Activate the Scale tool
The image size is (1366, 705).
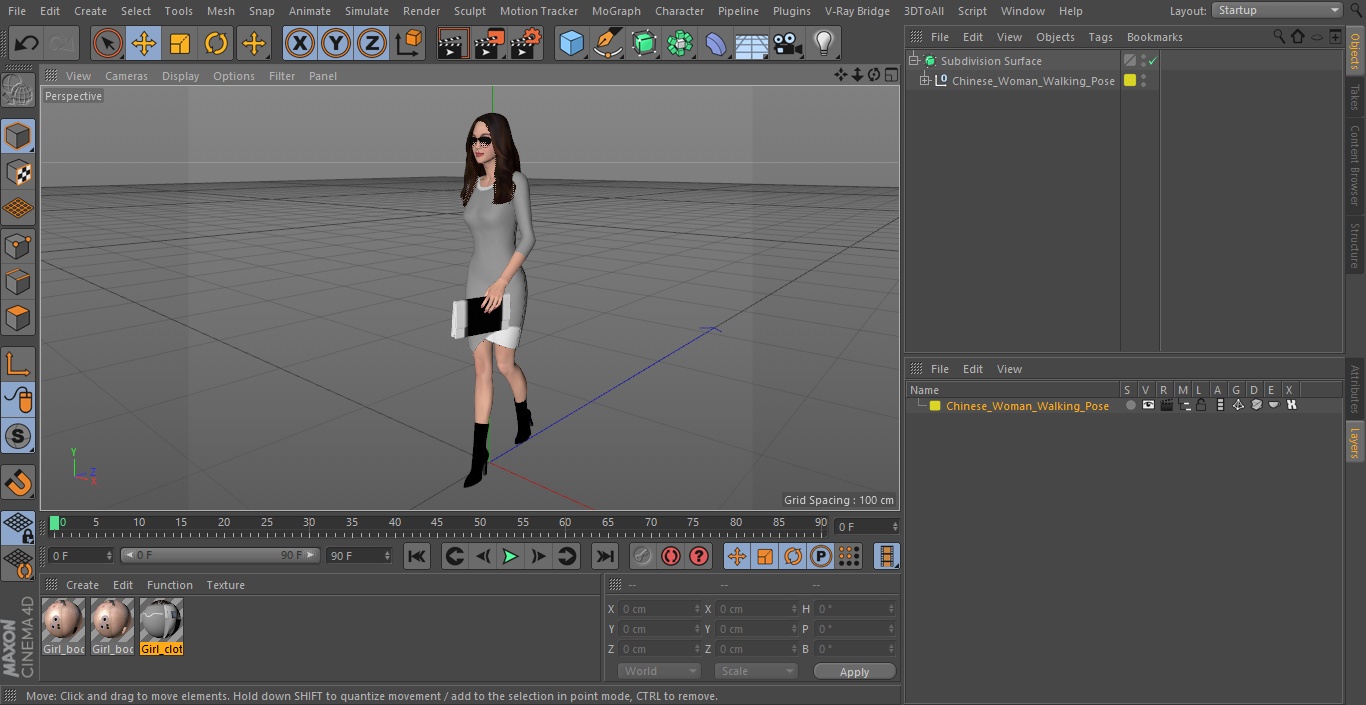tap(180, 44)
